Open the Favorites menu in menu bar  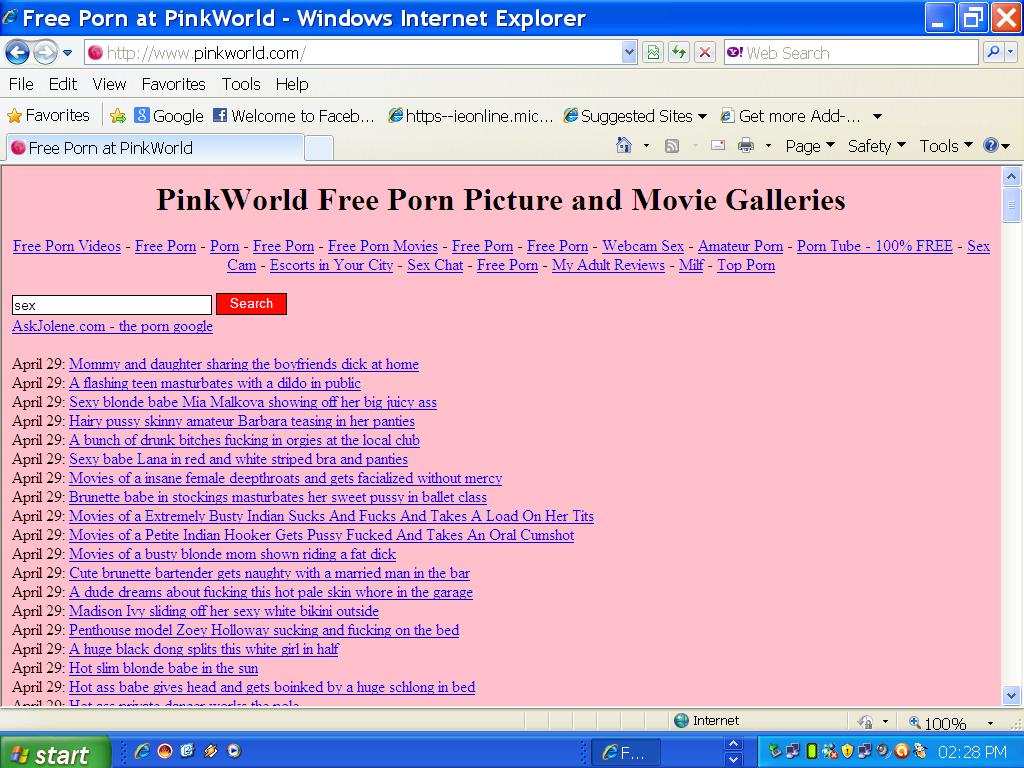tap(174, 84)
